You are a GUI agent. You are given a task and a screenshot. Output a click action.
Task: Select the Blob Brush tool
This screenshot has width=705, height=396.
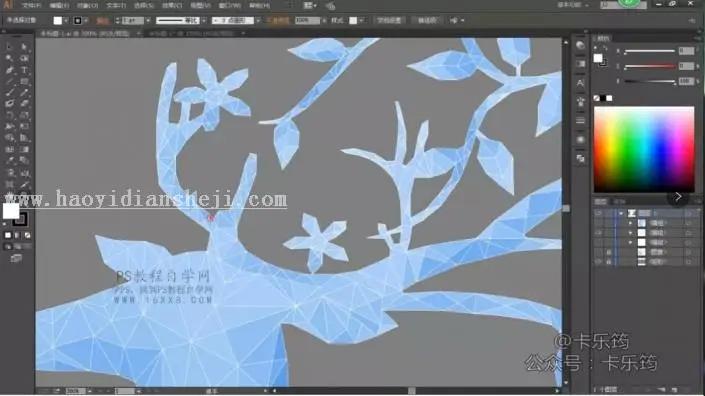point(9,104)
